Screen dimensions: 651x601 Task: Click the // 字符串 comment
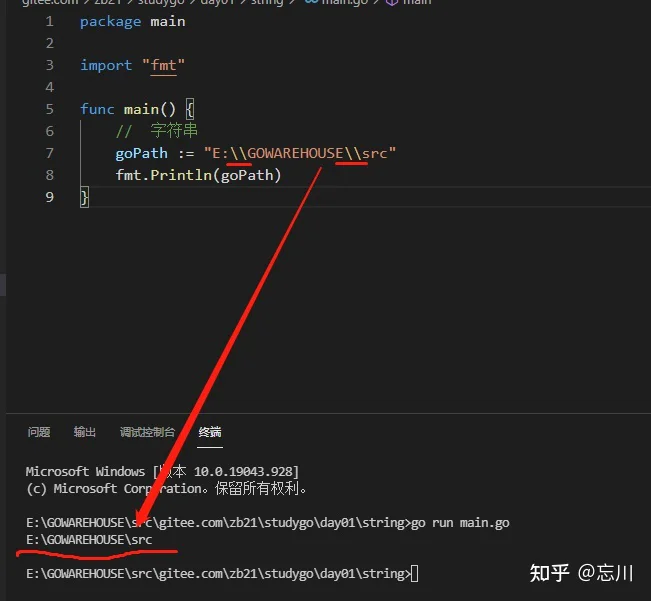coord(157,131)
